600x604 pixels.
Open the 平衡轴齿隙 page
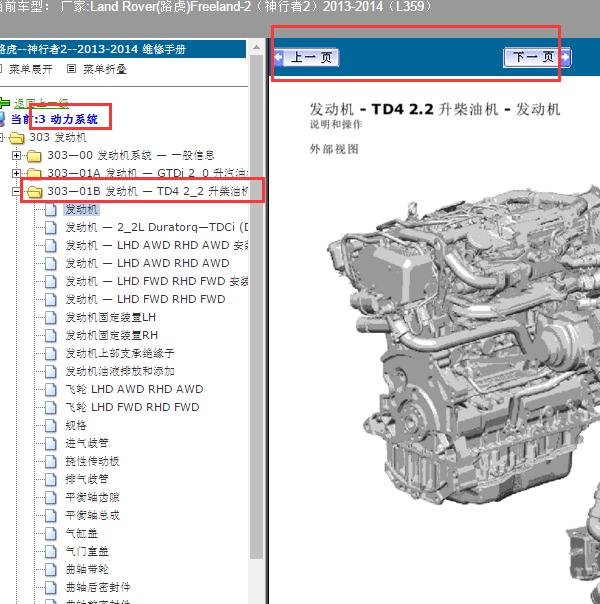pos(92,498)
